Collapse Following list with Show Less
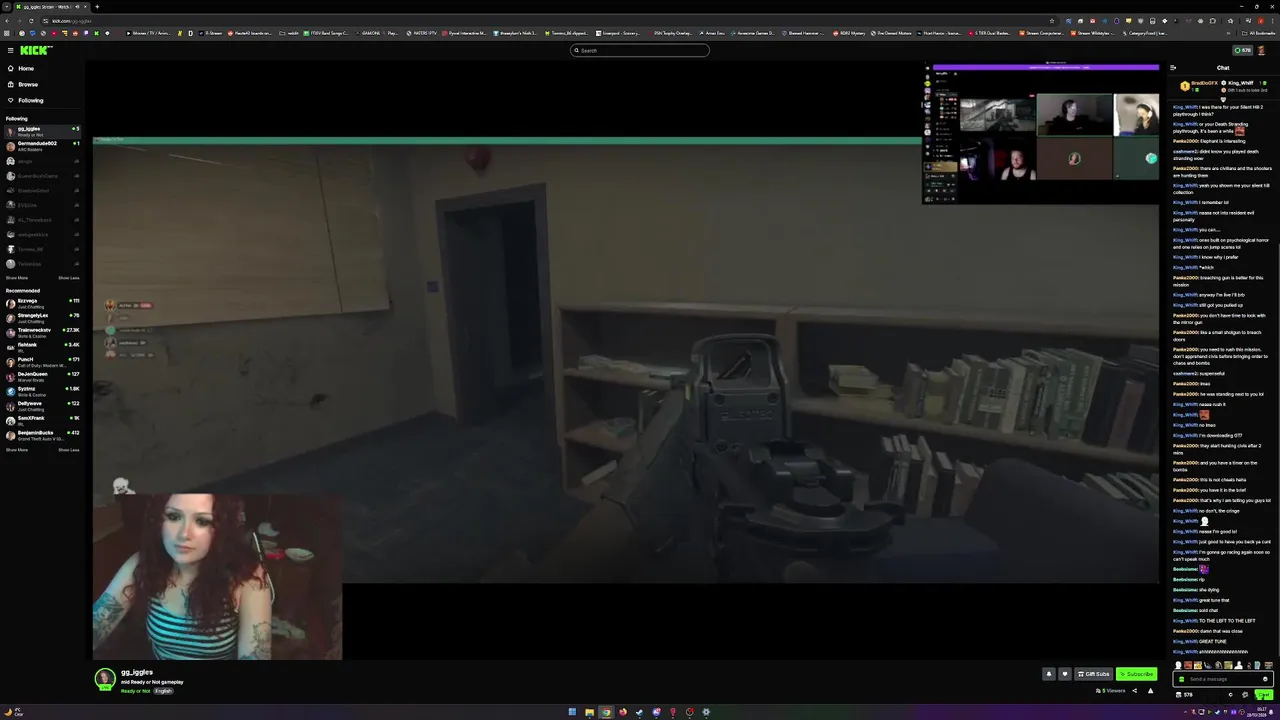The image size is (1280, 720). 68,278
